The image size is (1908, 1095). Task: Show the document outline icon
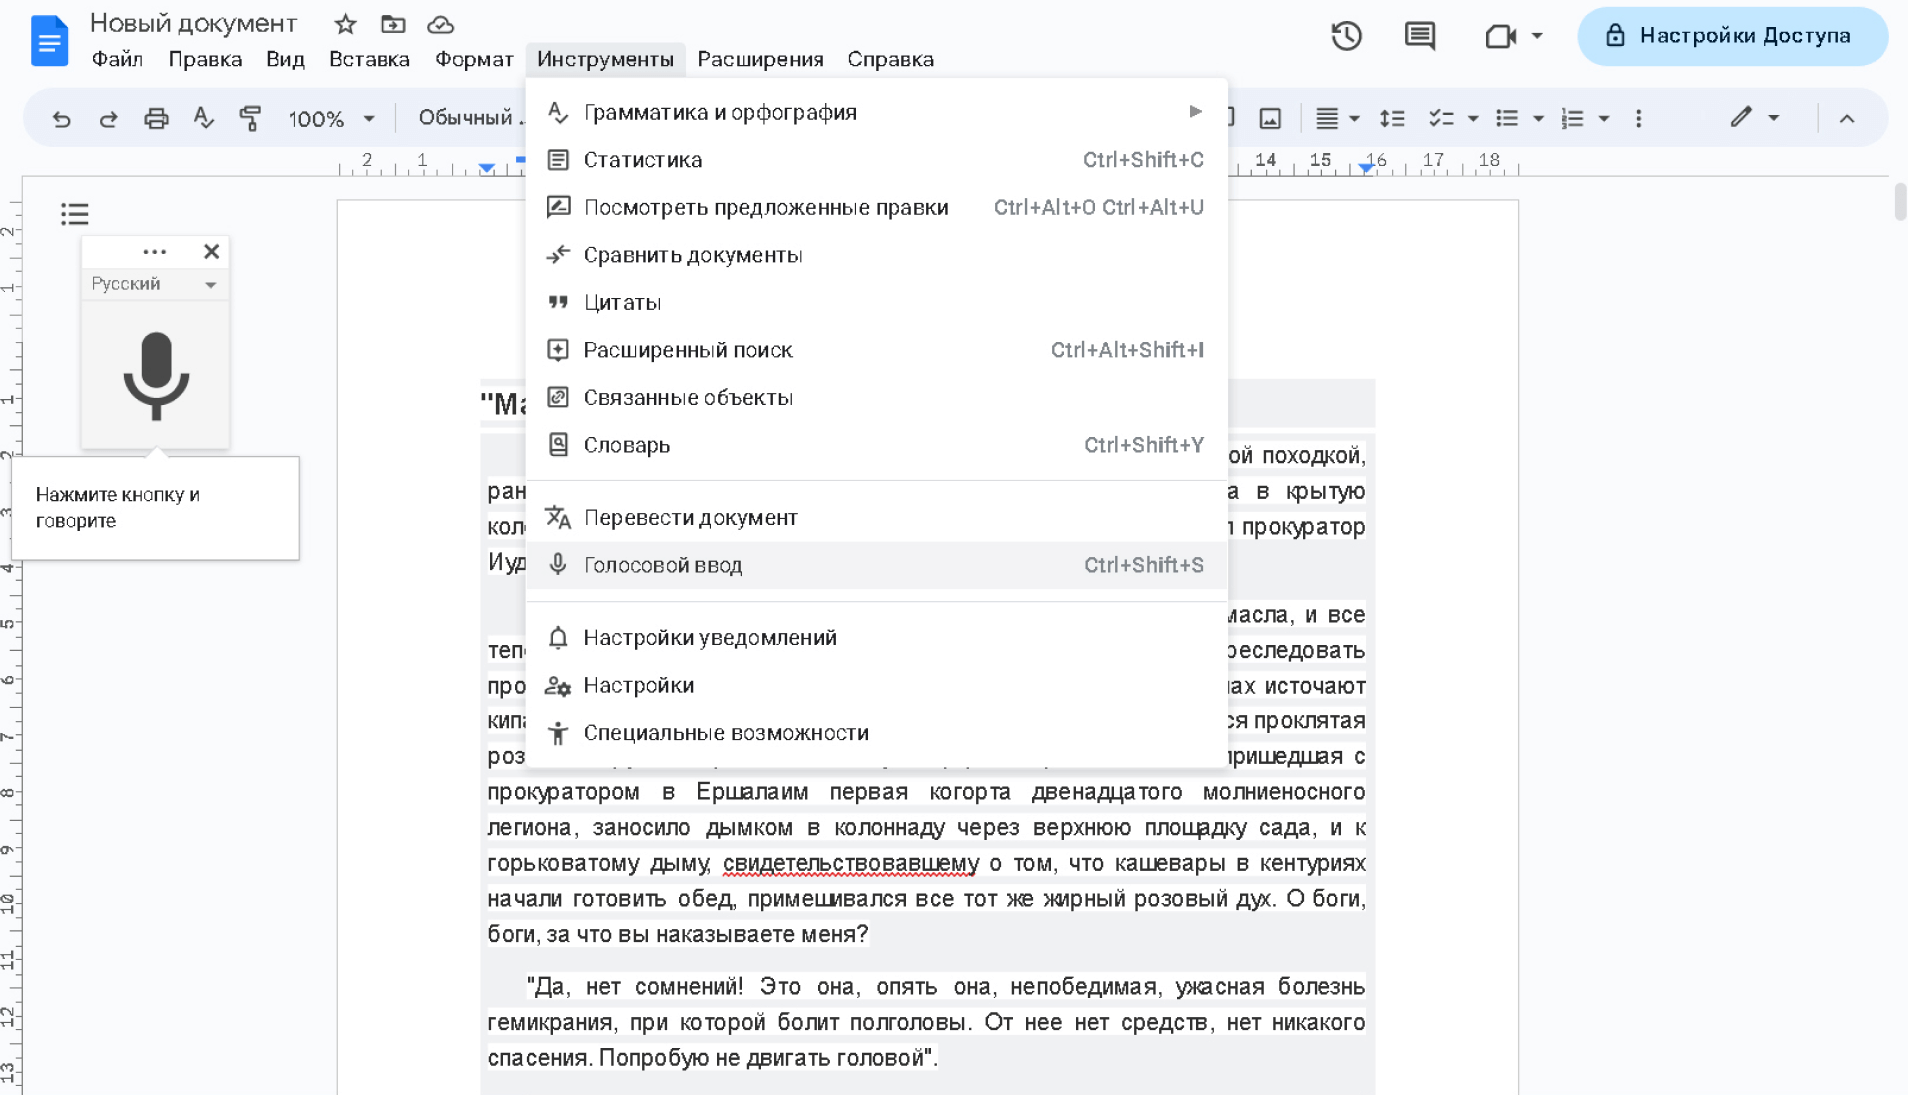75,214
